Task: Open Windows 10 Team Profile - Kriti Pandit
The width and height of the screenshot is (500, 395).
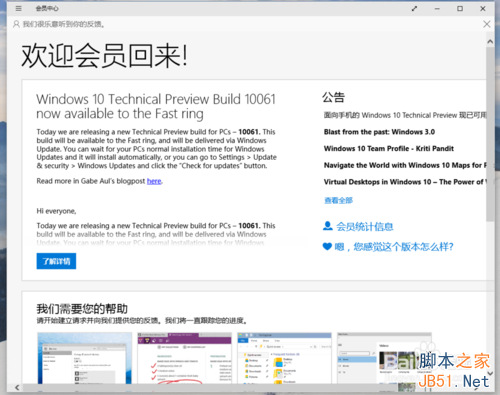Action: coord(389,149)
